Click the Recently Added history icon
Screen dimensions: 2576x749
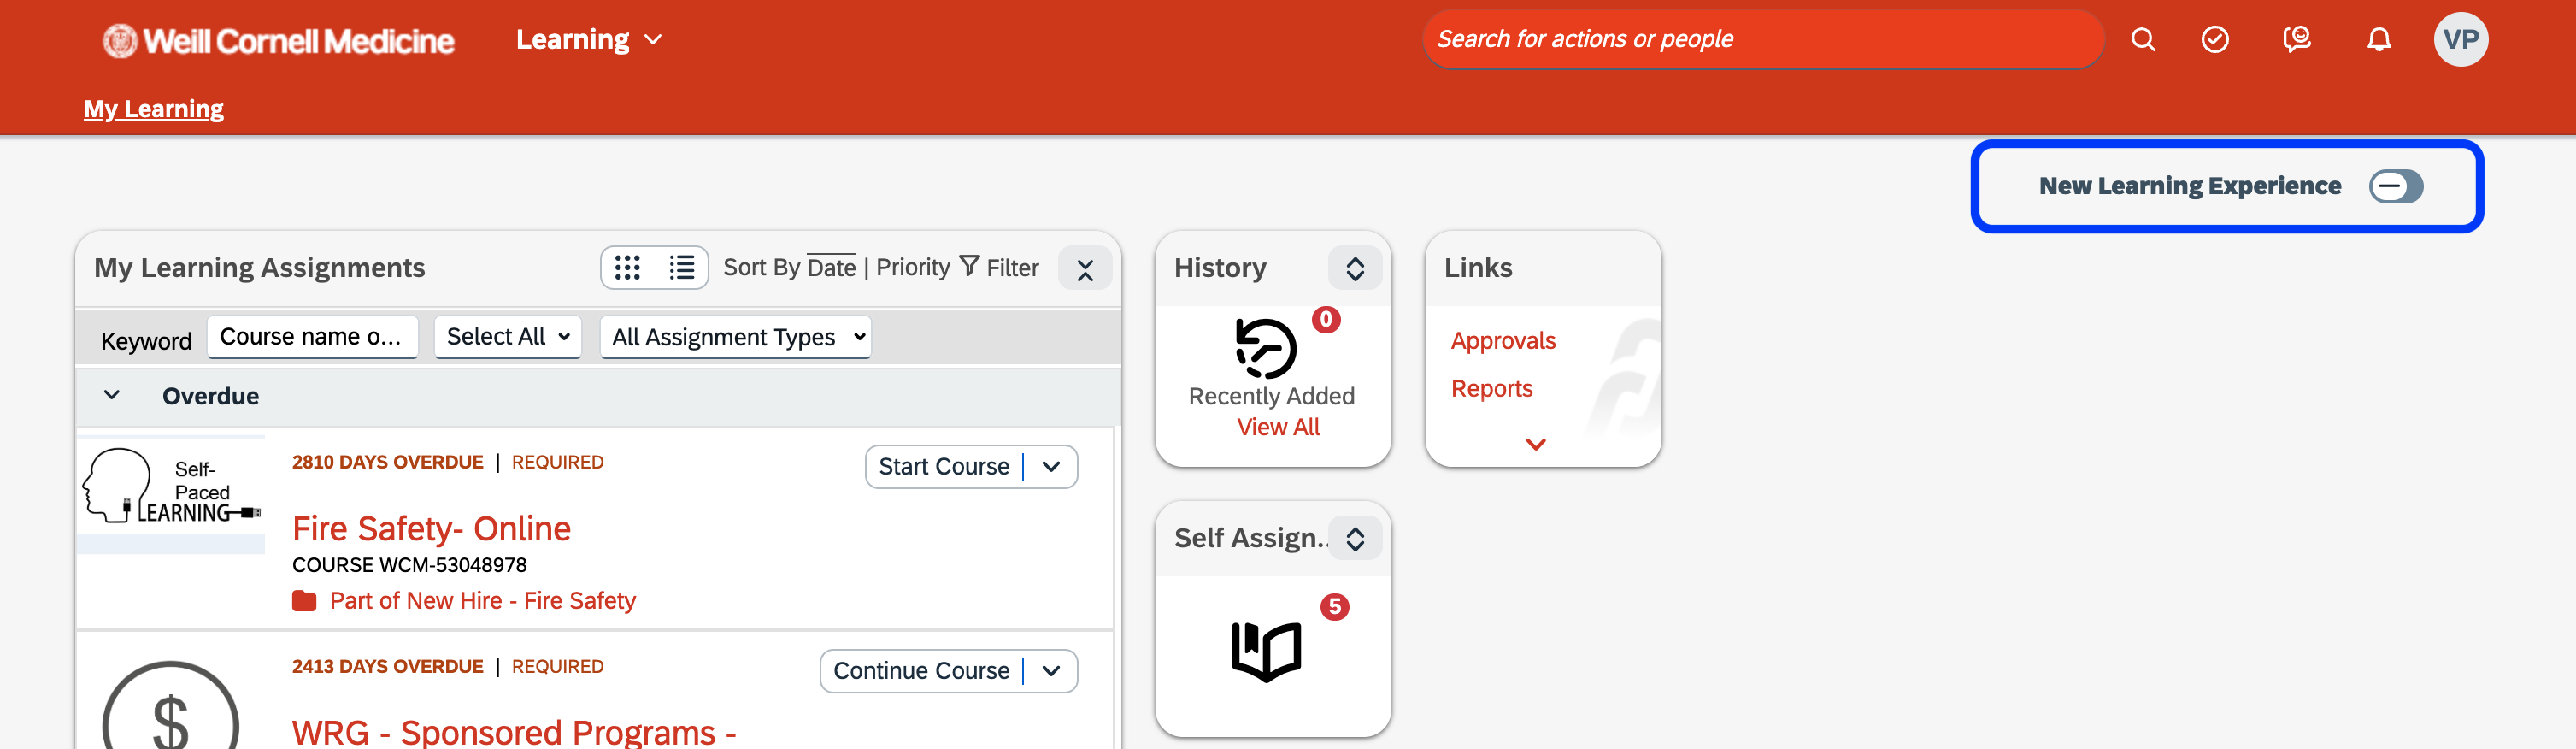point(1266,348)
